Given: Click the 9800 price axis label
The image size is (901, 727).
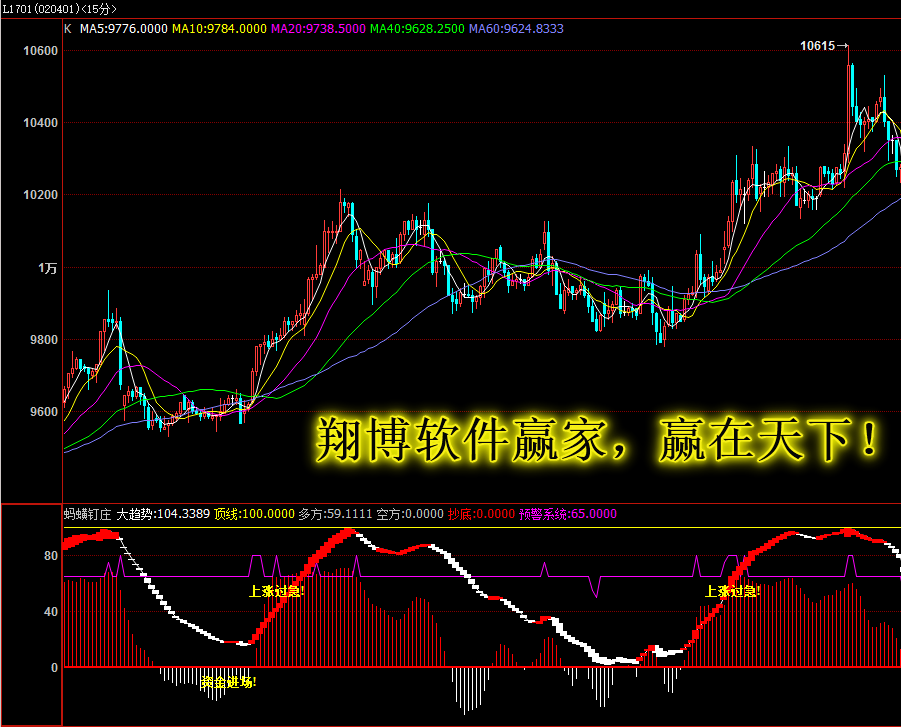Looking at the screenshot, I should (44, 340).
